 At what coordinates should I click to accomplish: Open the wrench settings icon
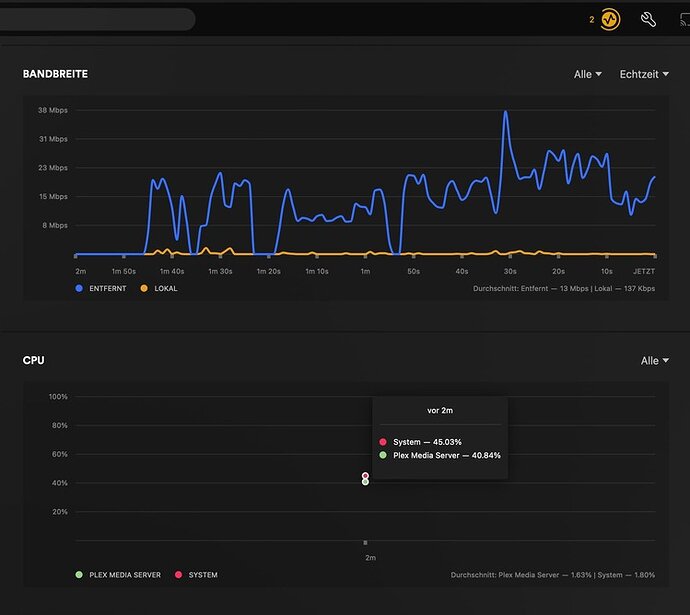click(x=648, y=19)
